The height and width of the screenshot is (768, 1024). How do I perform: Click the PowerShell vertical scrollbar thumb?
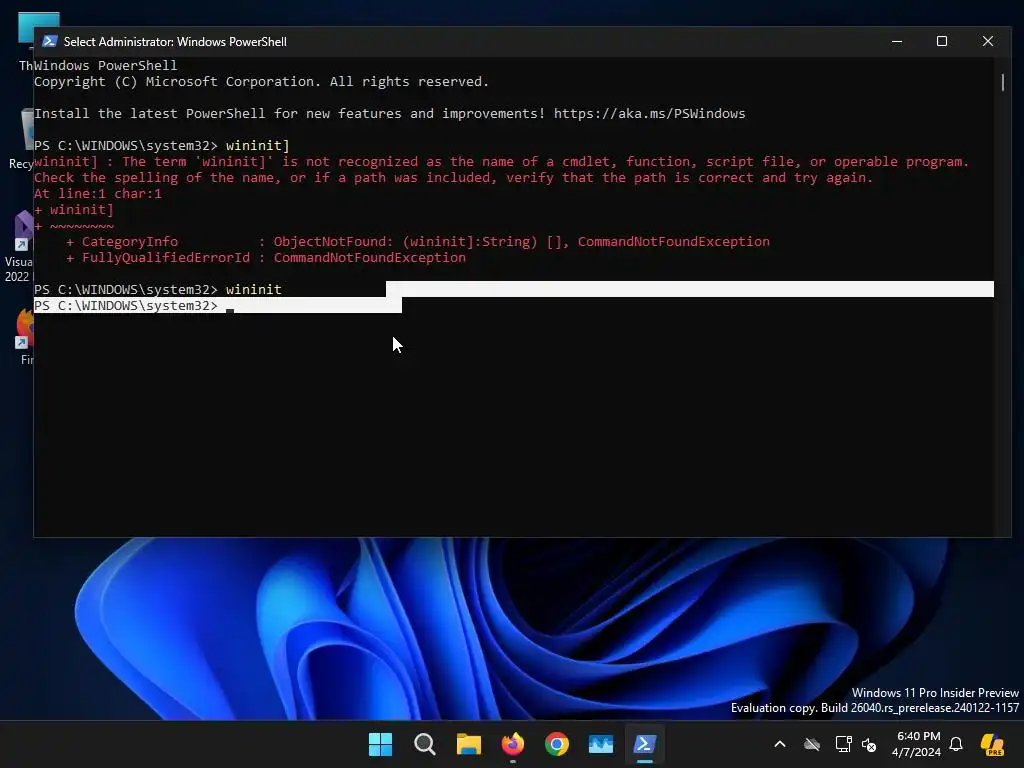(x=1003, y=82)
